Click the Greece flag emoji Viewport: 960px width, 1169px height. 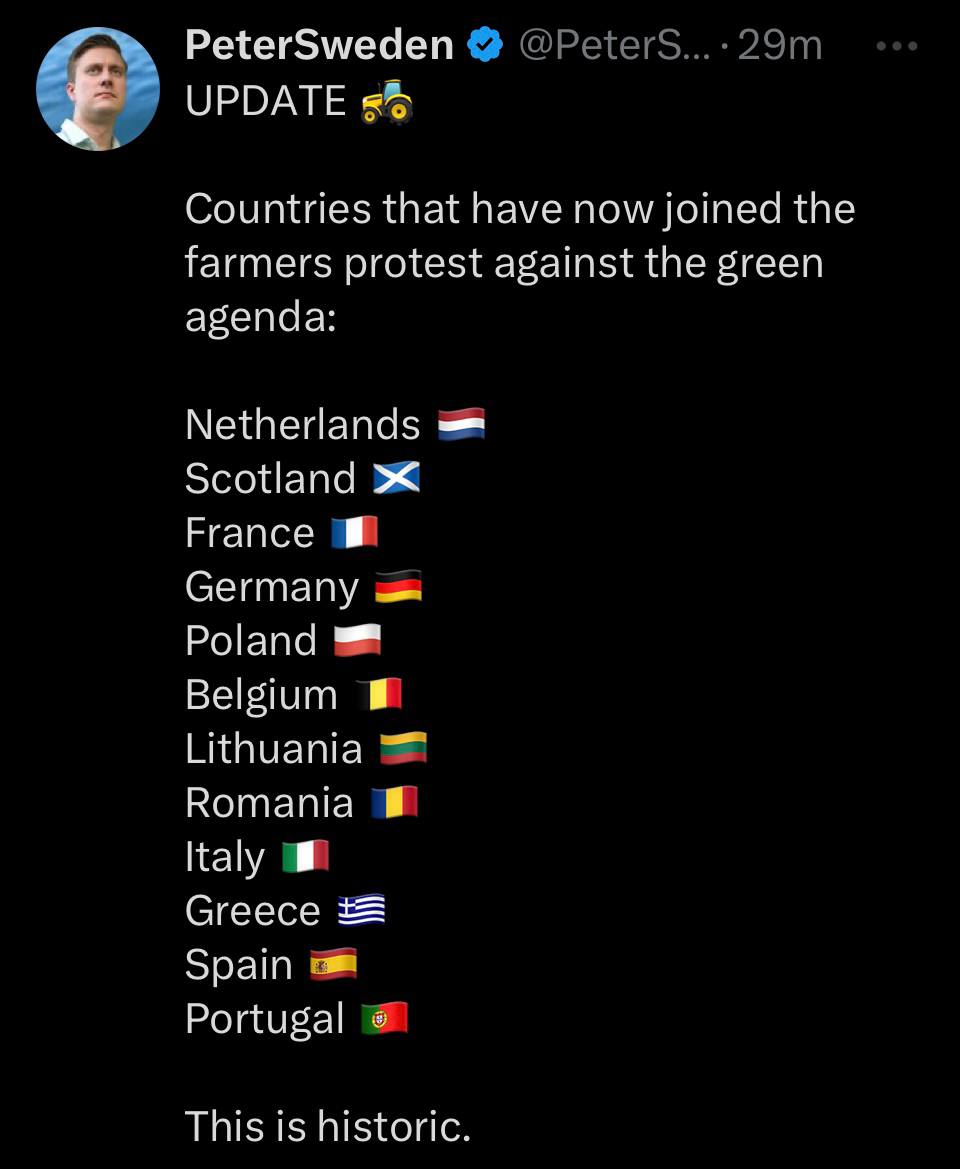tap(361, 911)
